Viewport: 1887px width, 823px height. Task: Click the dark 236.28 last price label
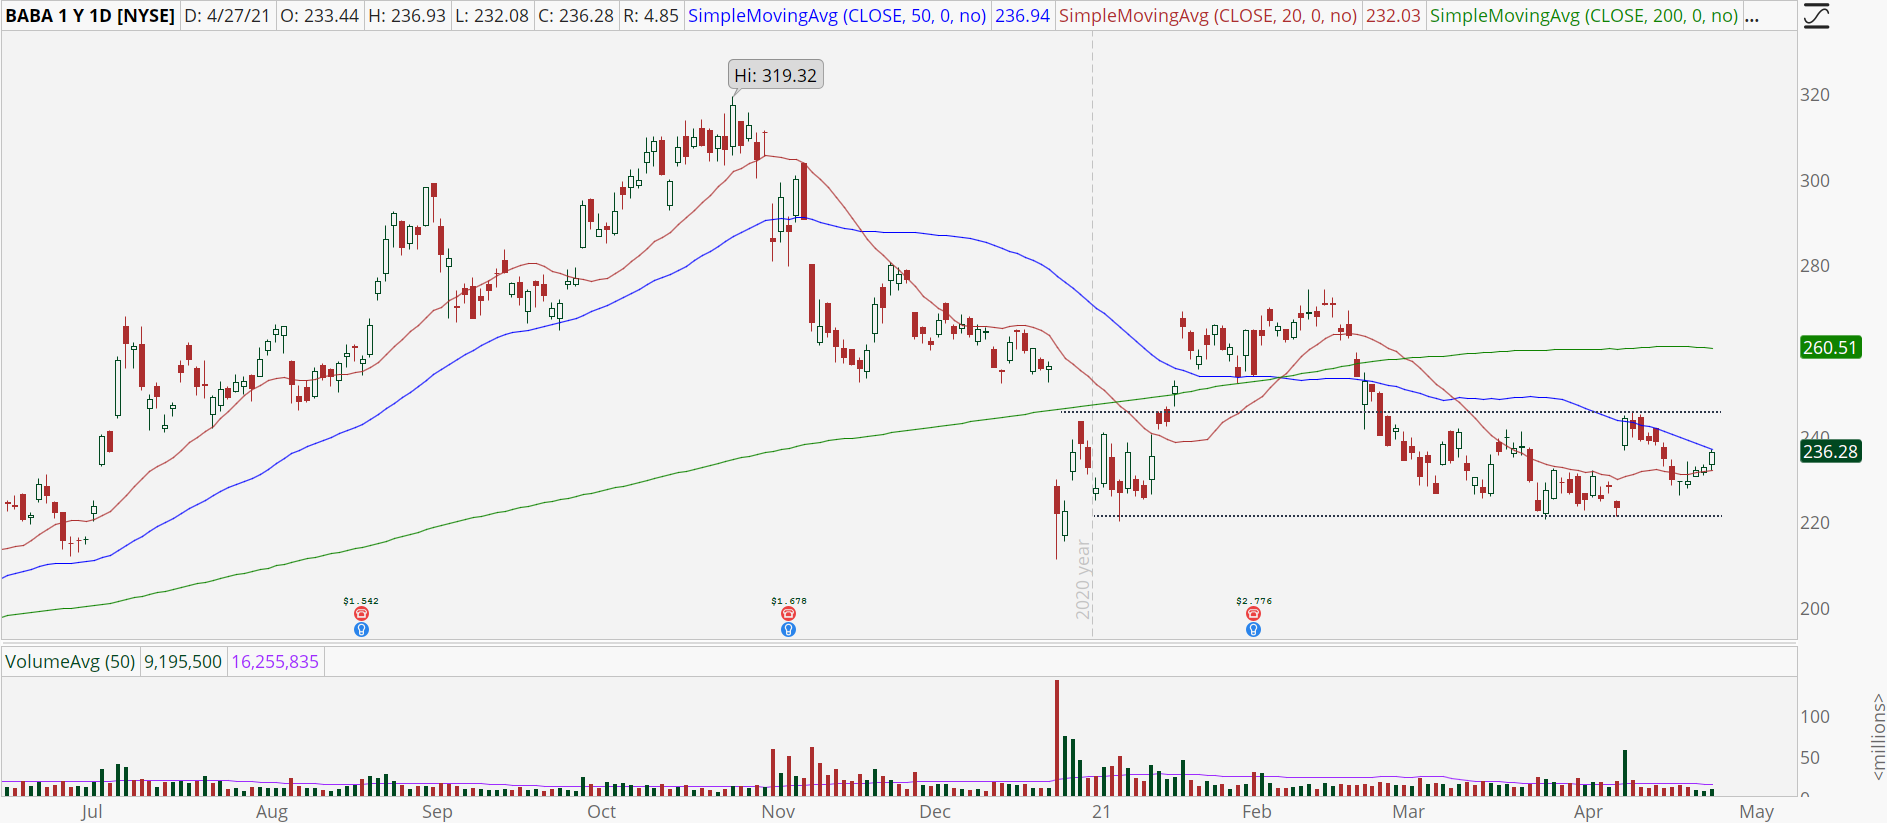pos(1830,452)
